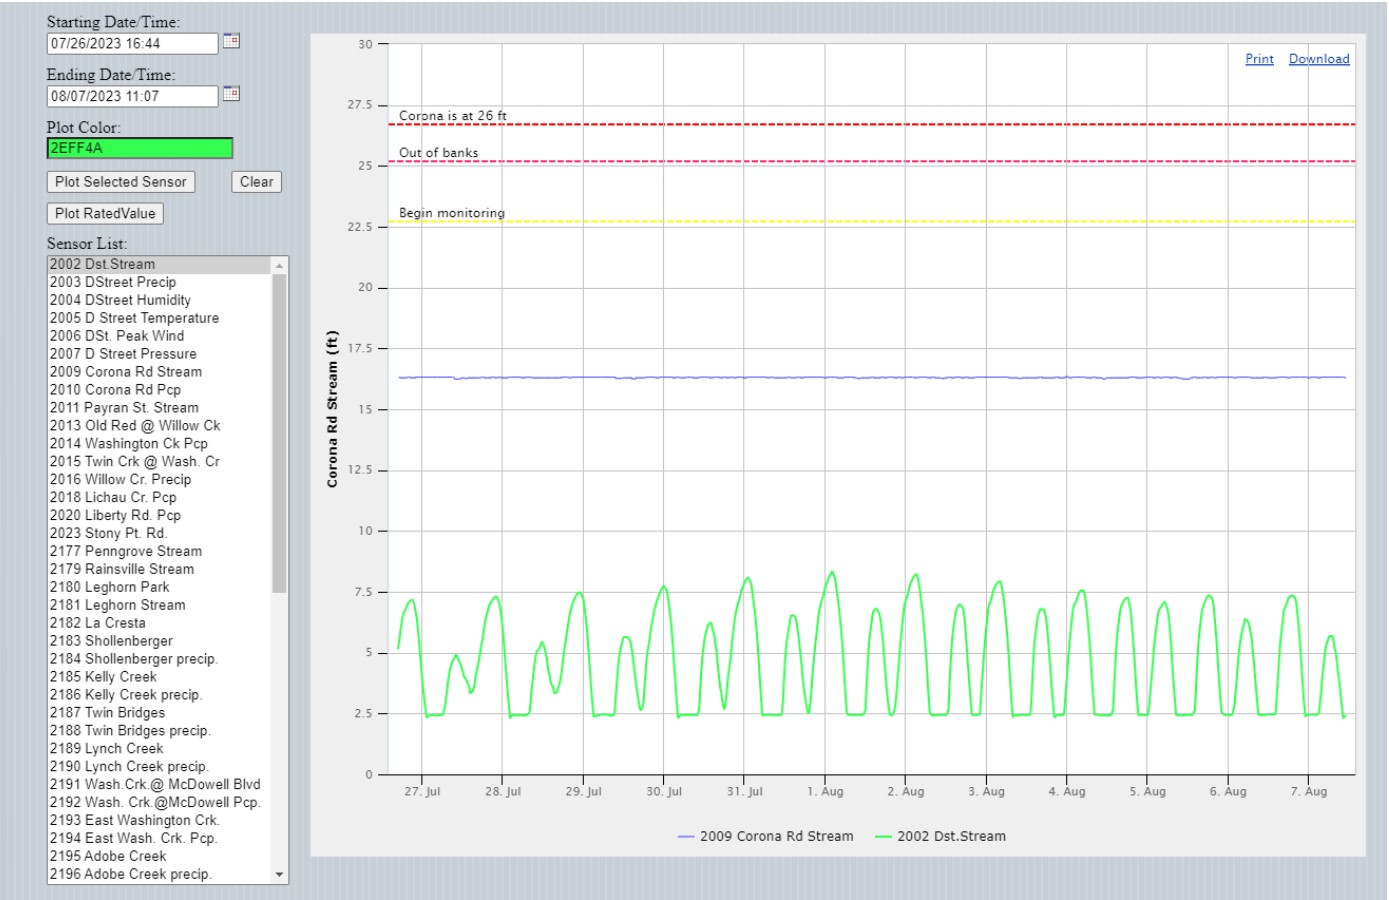Click the Plot Selected Sensor button
The image size is (1389, 900).
pyautogui.click(x=121, y=182)
